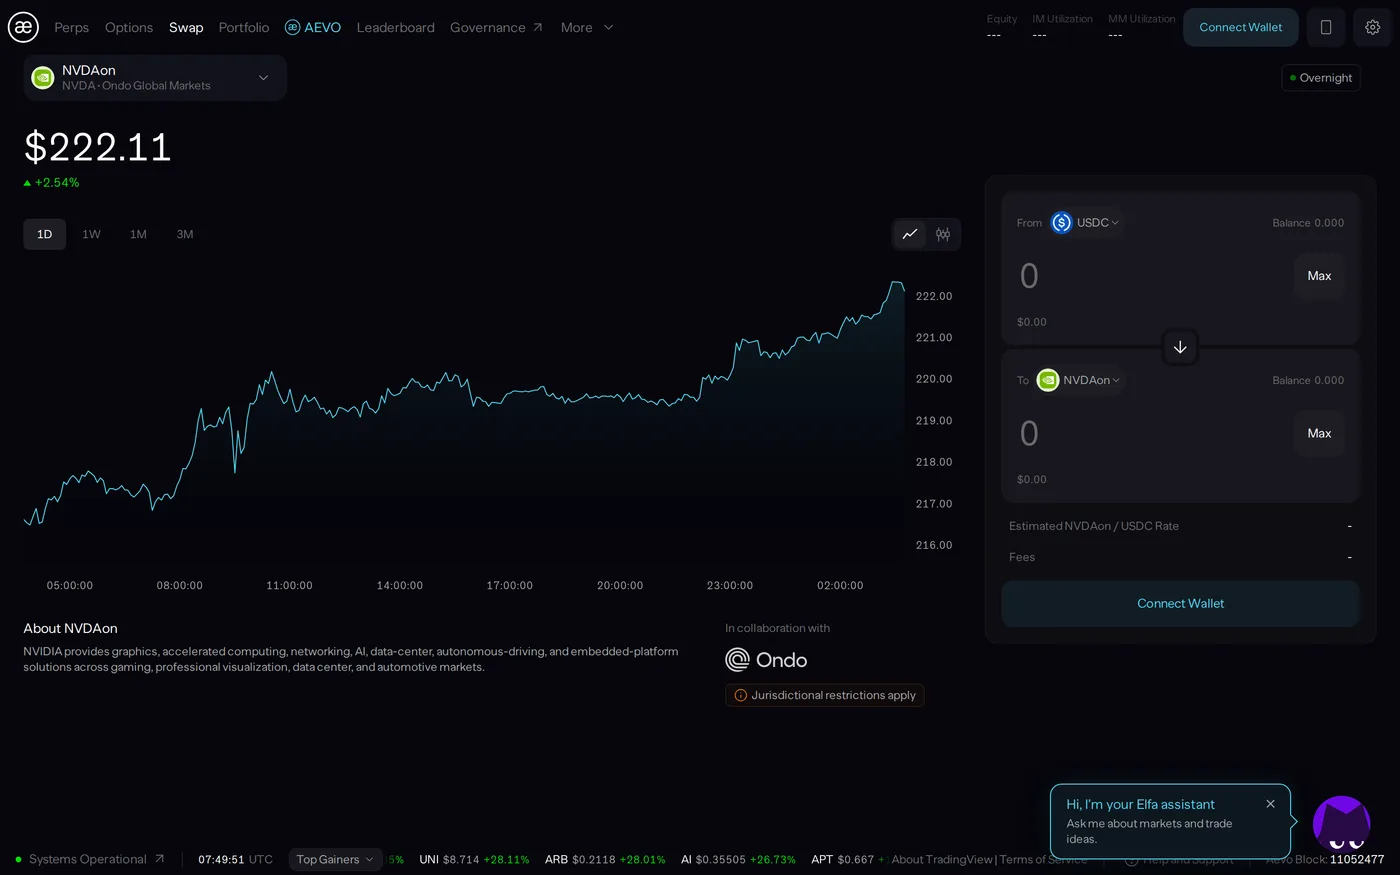Open the AEVO token page
Screen dimensions: 1400x875
point(313,27)
